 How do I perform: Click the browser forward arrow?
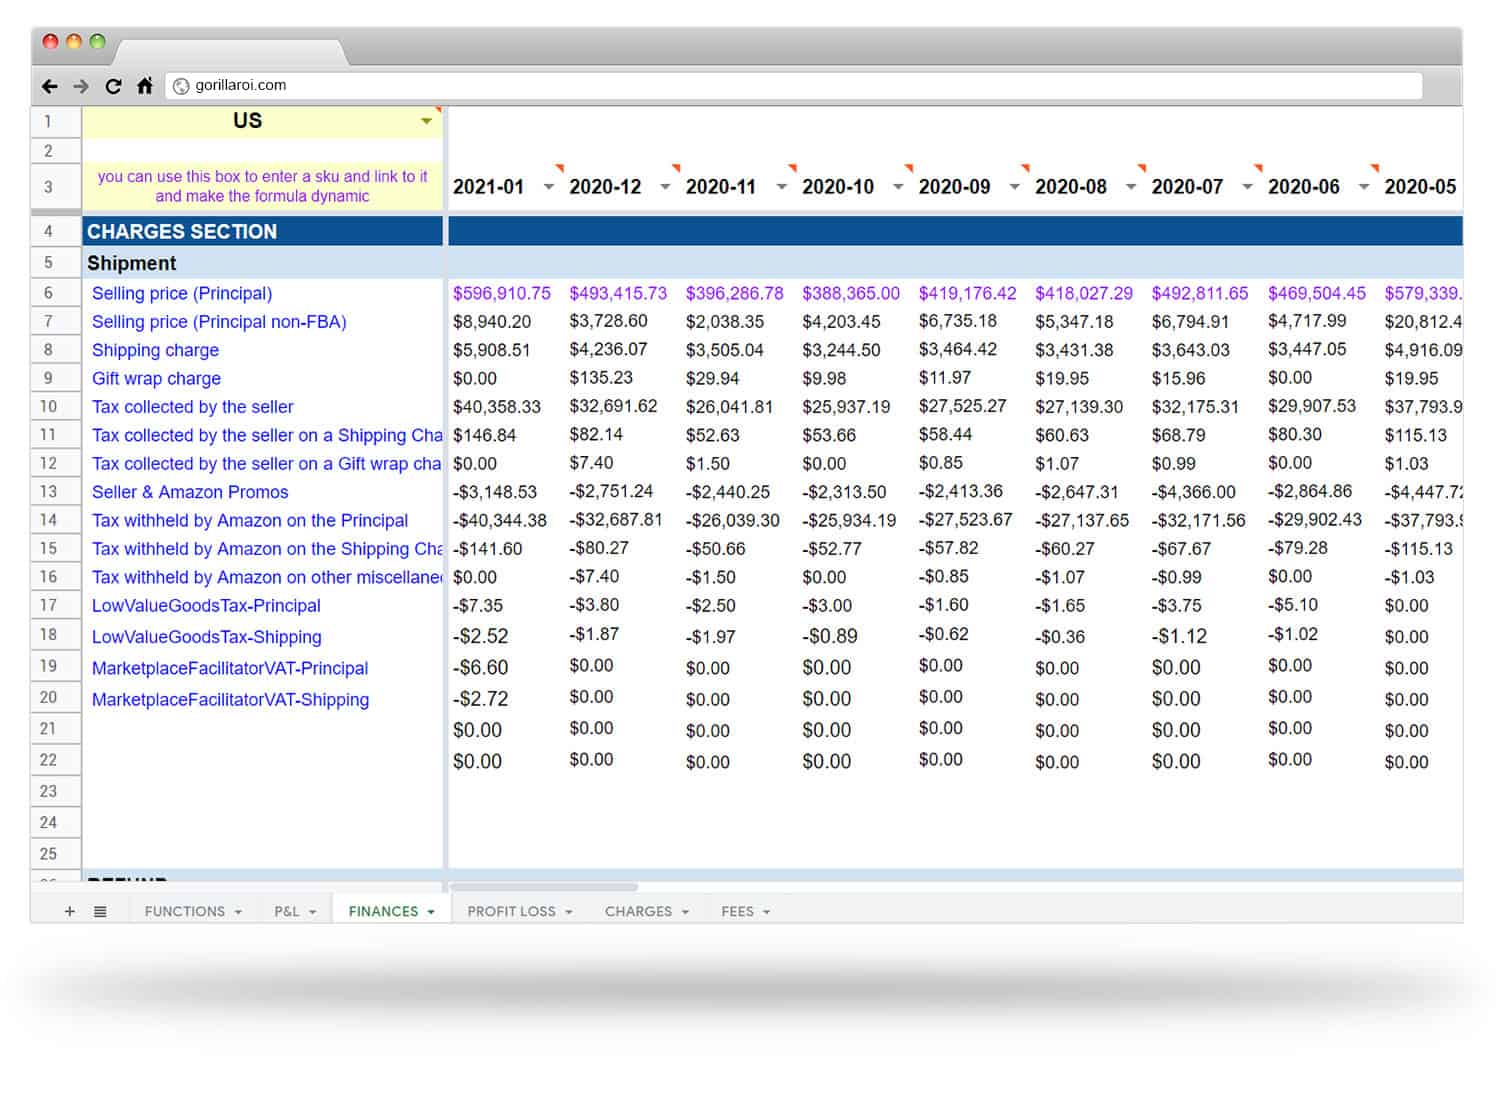81,86
